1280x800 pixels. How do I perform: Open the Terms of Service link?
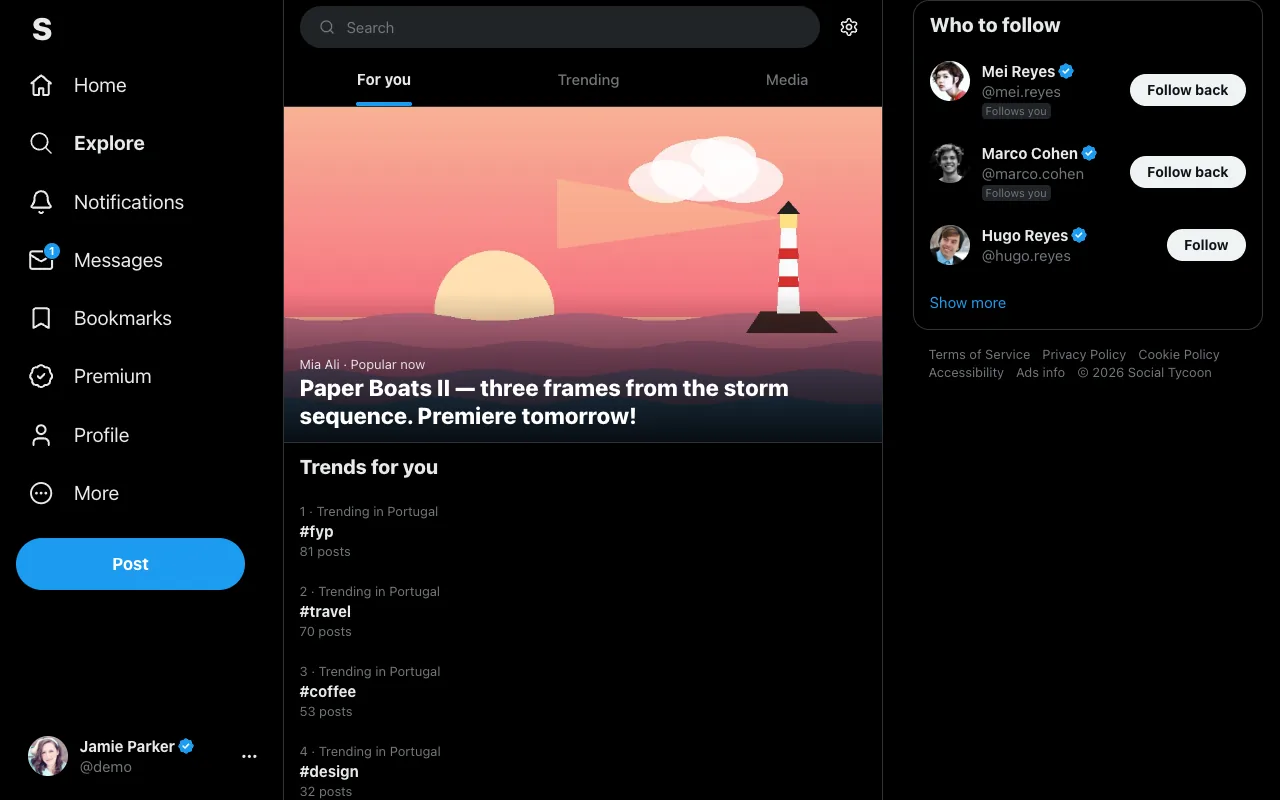pyautogui.click(x=979, y=355)
